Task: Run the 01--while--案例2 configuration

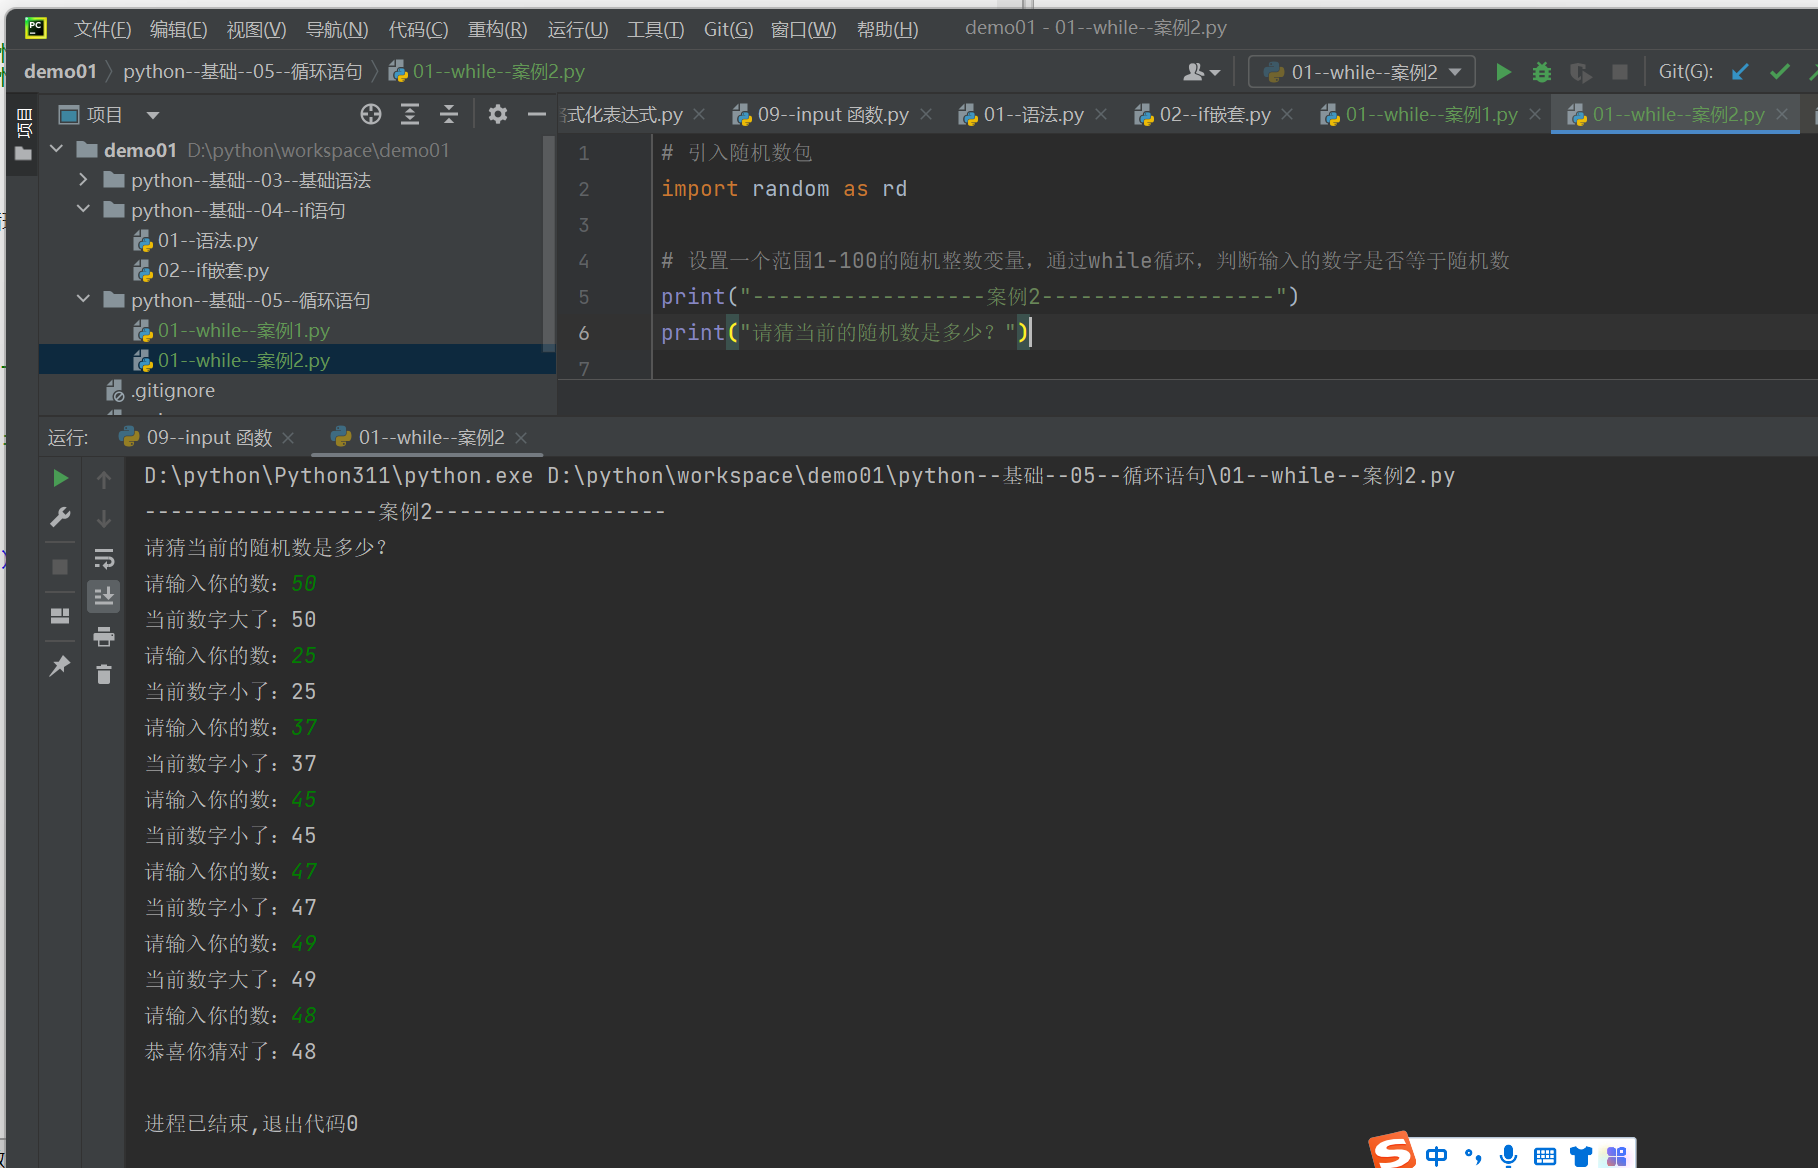Action: (1503, 72)
